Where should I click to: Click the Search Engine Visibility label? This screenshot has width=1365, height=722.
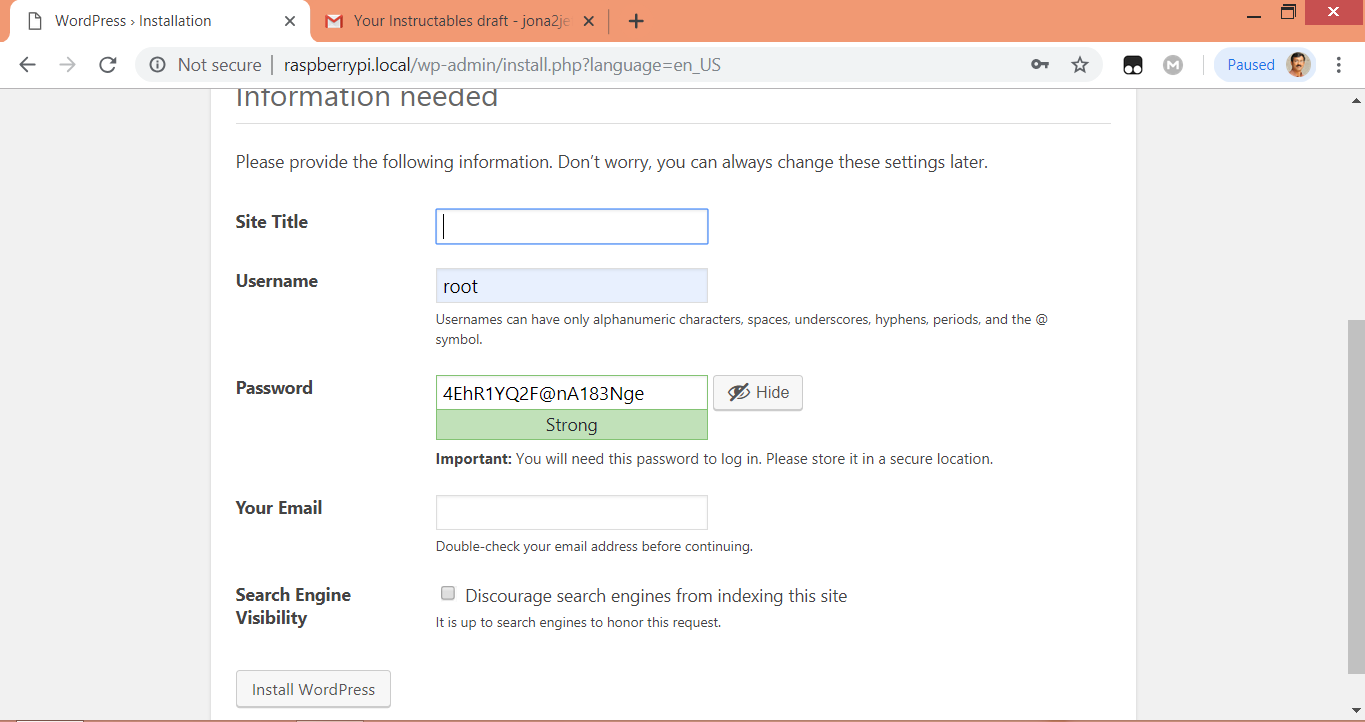tap(293, 606)
